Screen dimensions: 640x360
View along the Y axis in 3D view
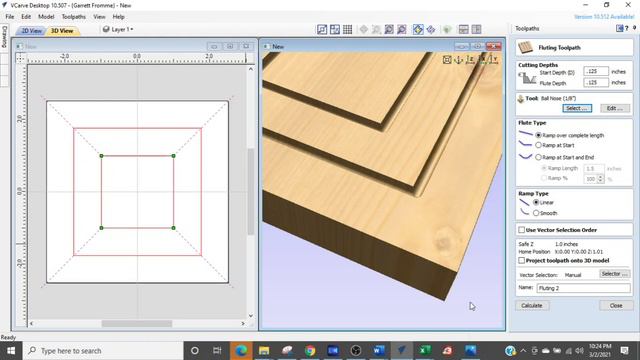tap(494, 60)
